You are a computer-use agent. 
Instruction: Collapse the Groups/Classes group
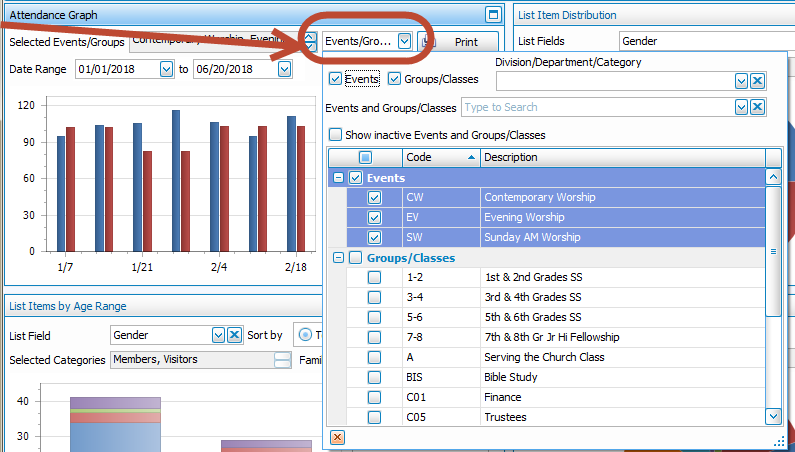click(x=338, y=258)
